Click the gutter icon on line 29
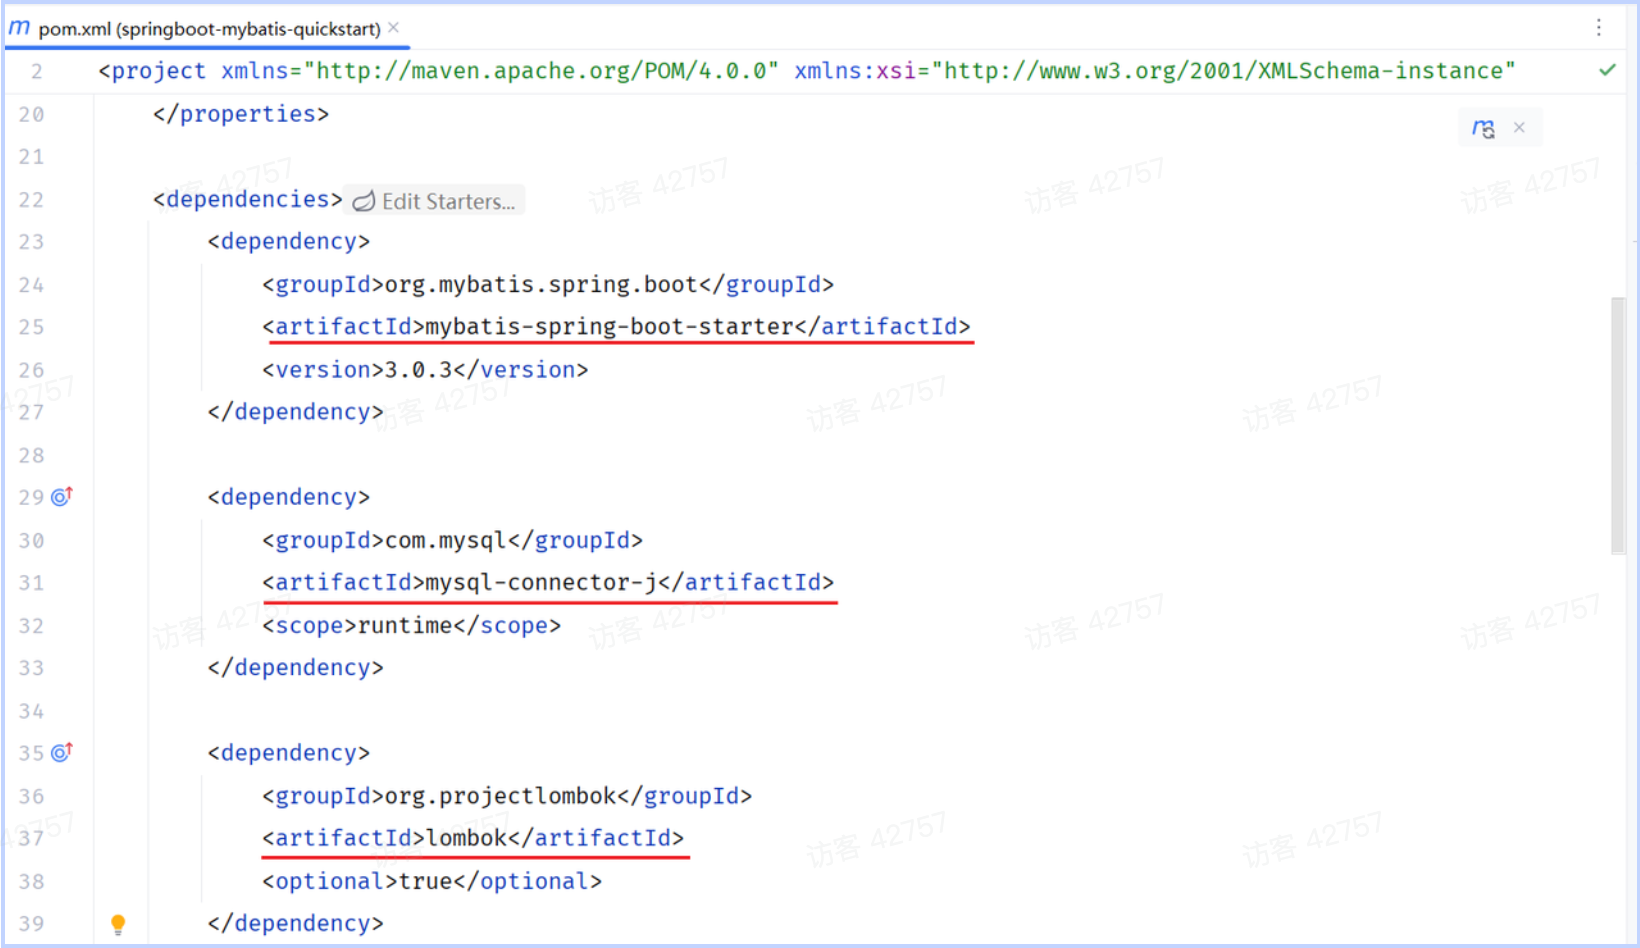The image size is (1640, 948). pos(62,497)
